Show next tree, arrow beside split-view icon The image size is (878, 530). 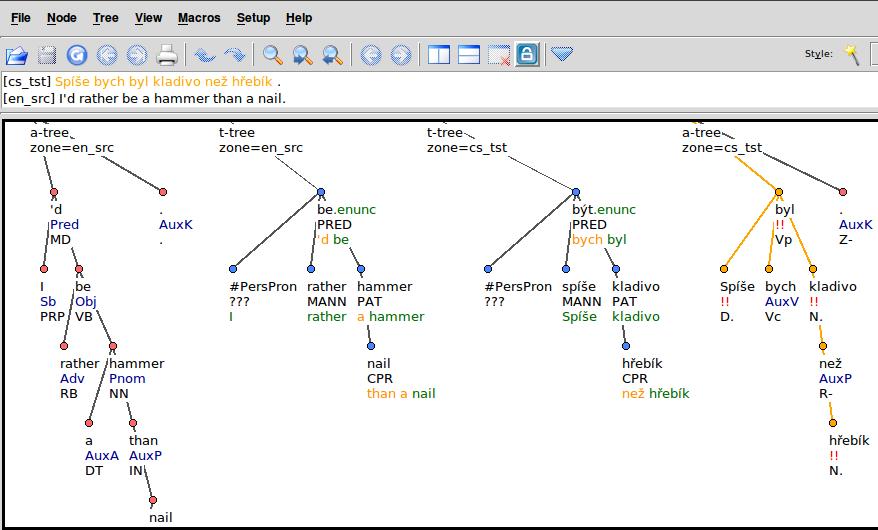pos(400,55)
